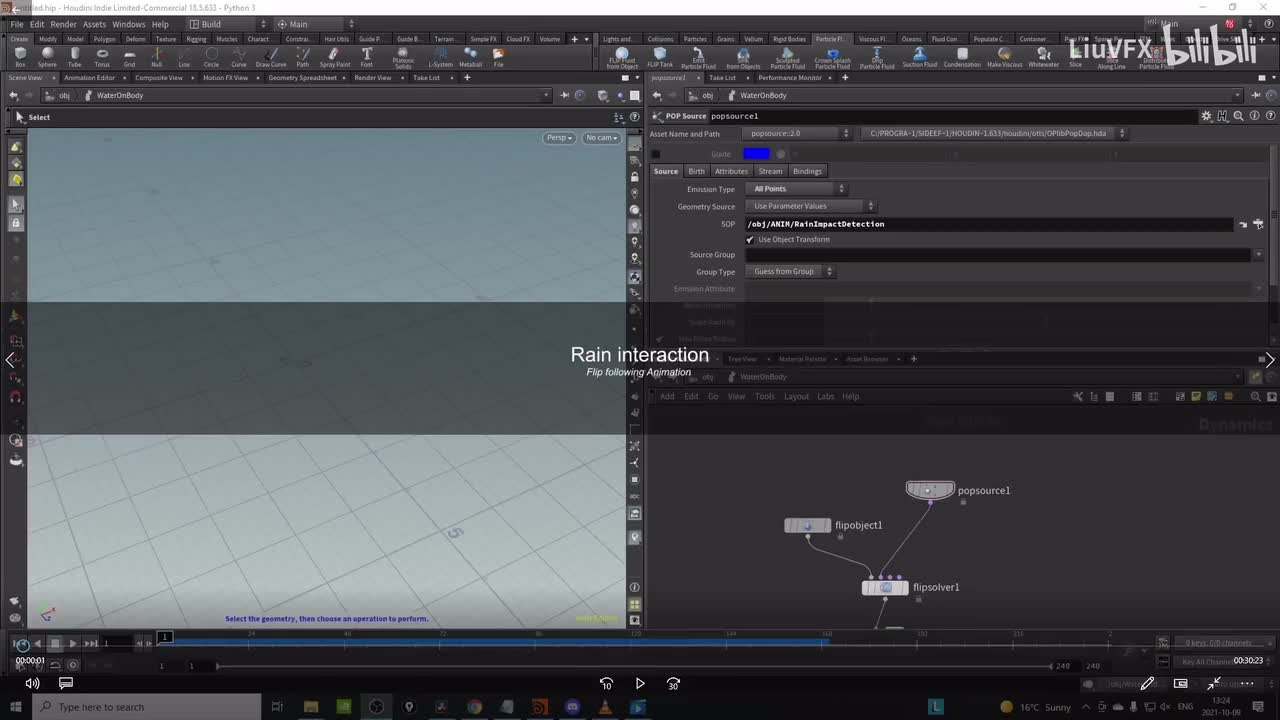Click the Emit Particle Fluid shelf tool

click(698, 58)
